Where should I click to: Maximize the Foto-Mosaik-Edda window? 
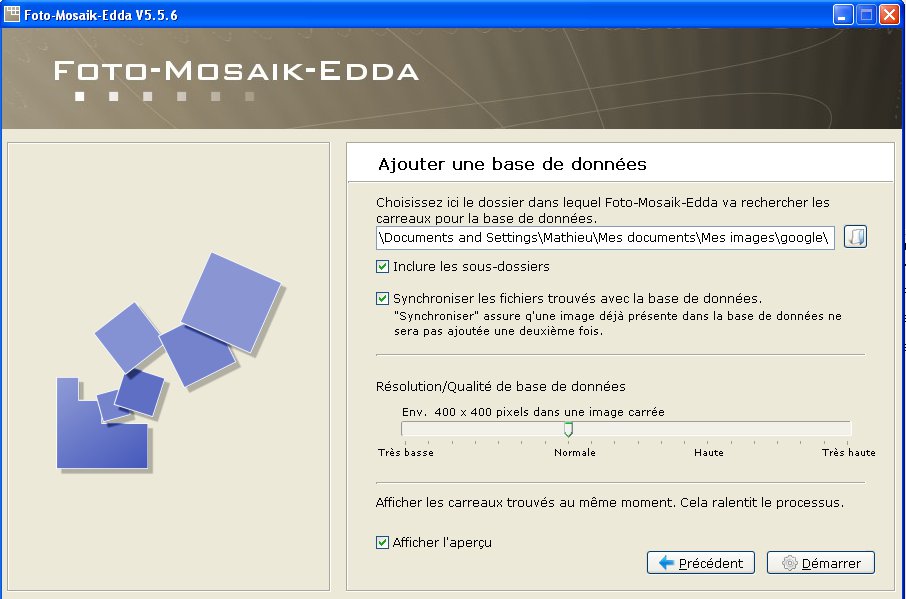point(866,14)
